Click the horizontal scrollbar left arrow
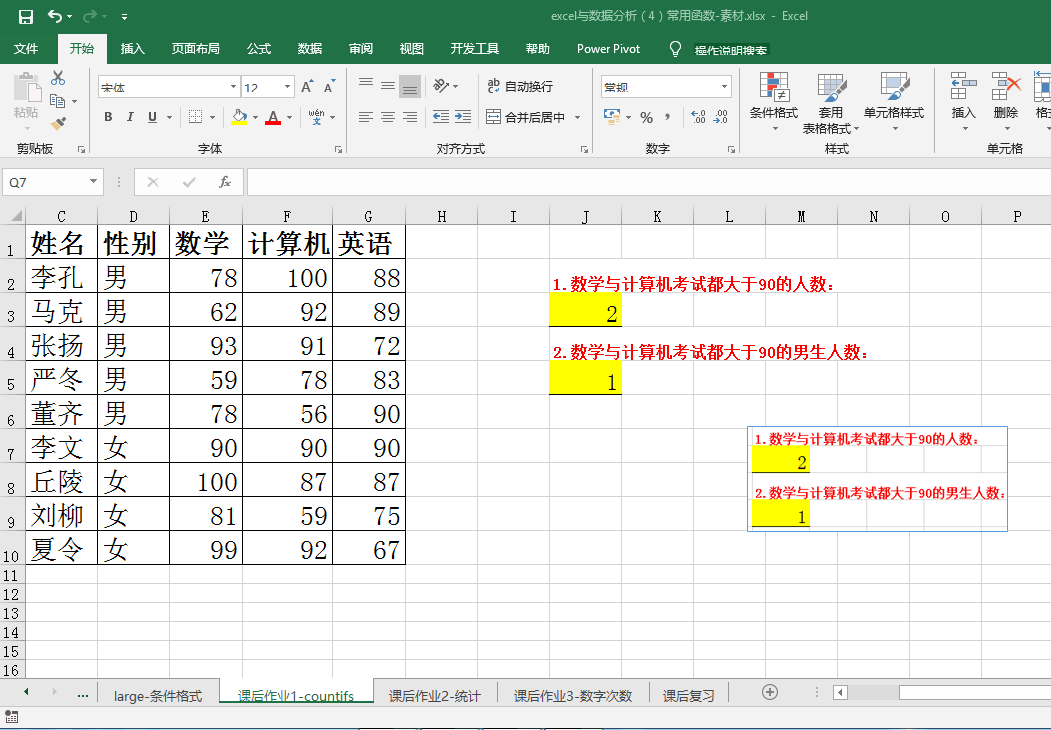Viewport: 1051px width, 730px height. point(841,692)
